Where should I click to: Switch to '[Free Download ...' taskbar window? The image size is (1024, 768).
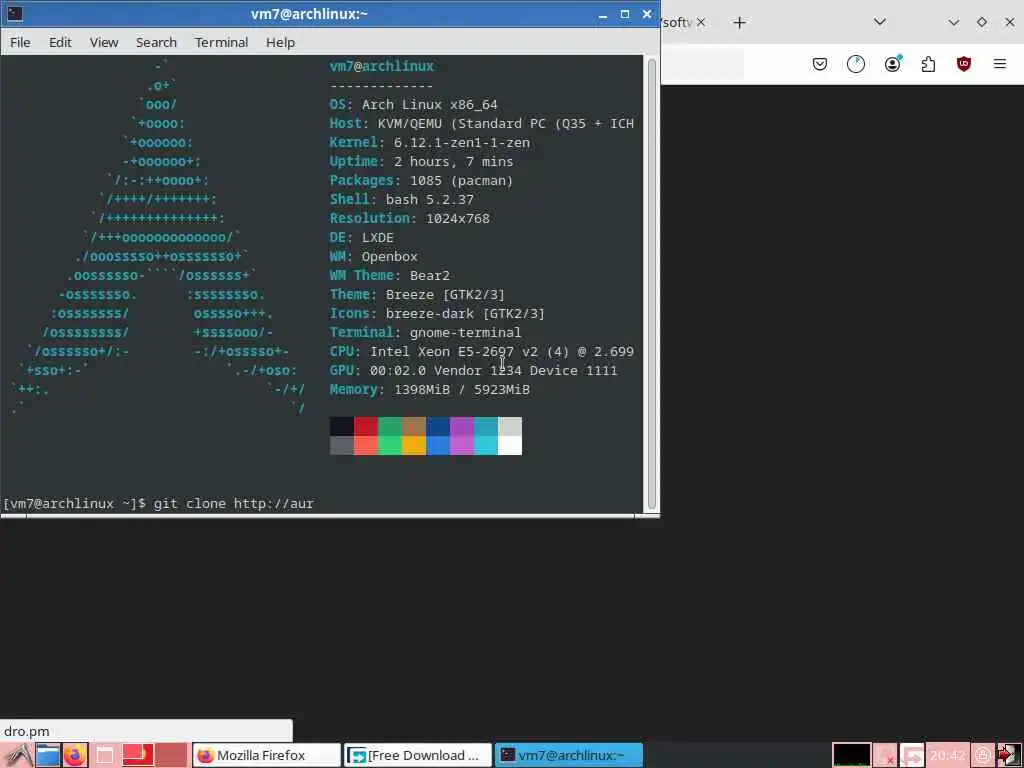[418, 755]
